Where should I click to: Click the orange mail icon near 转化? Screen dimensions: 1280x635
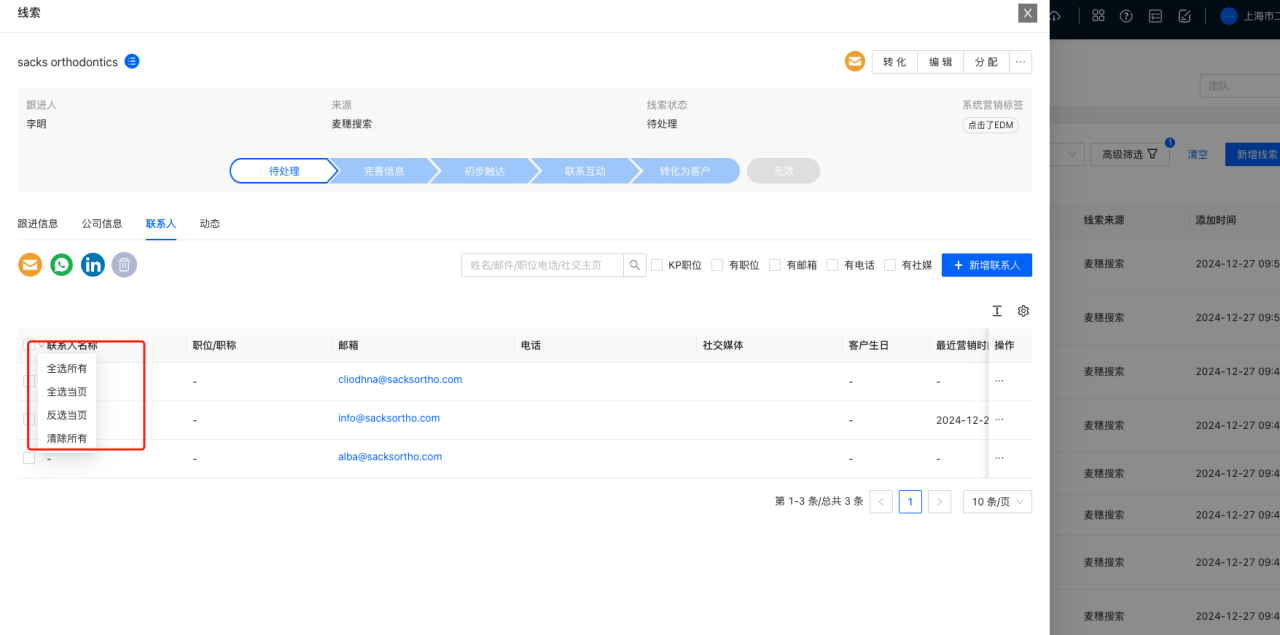click(x=855, y=62)
